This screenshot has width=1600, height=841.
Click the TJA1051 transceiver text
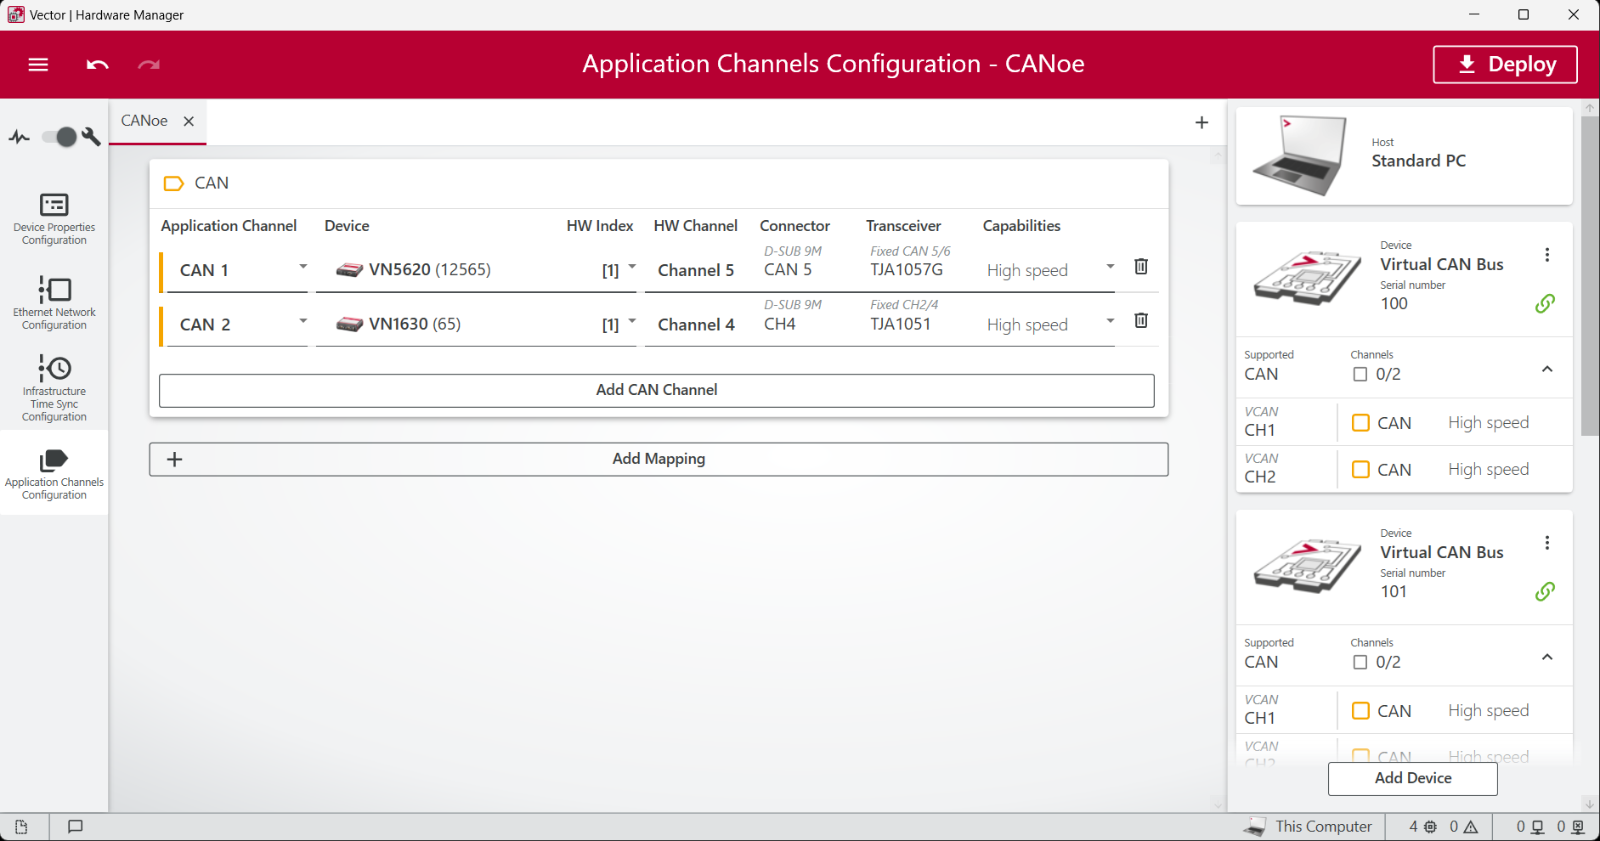pos(900,324)
